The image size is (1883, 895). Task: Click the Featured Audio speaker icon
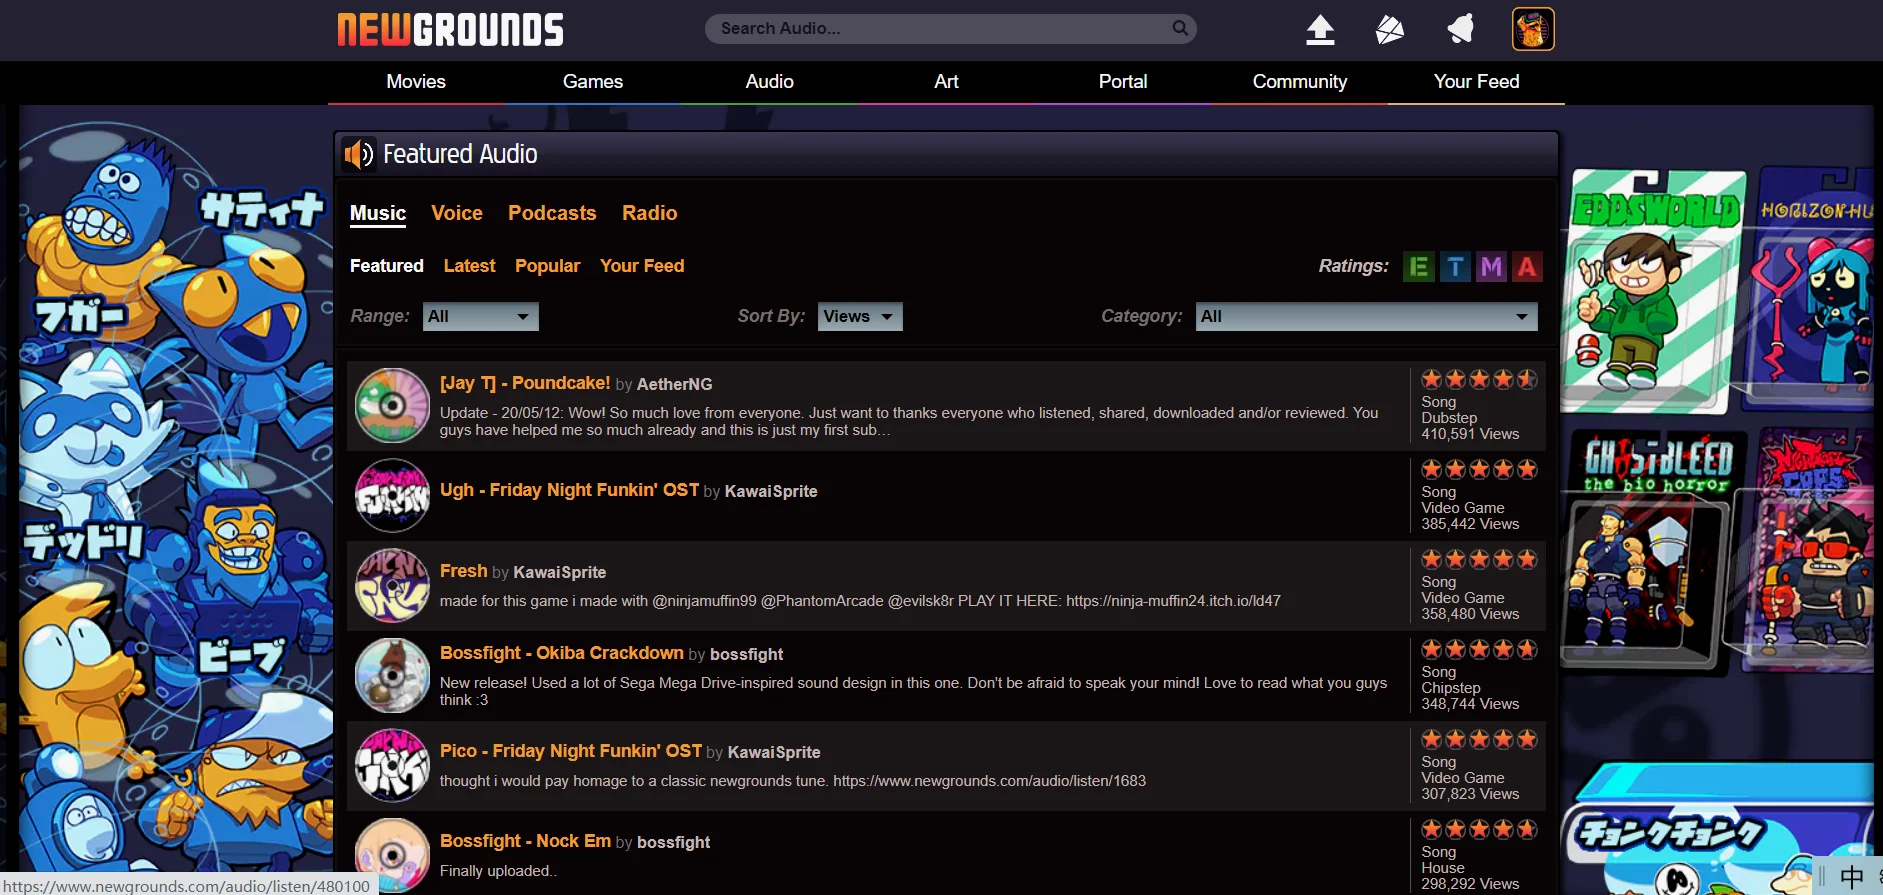[x=358, y=154]
